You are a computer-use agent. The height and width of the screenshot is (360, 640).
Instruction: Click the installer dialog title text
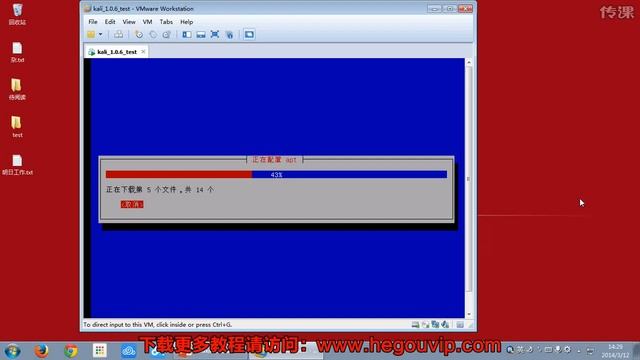pyautogui.click(x=274, y=160)
